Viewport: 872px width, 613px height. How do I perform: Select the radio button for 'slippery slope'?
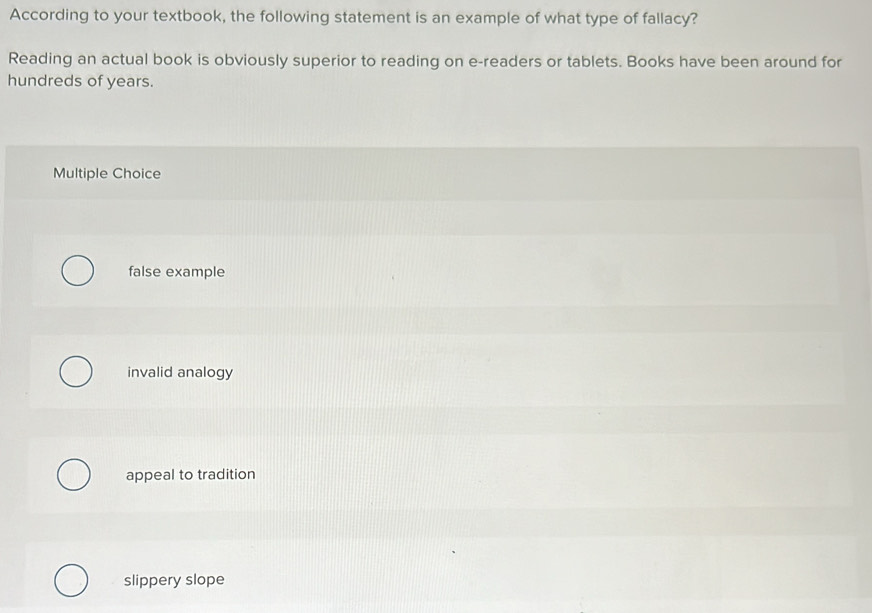pos(71,579)
